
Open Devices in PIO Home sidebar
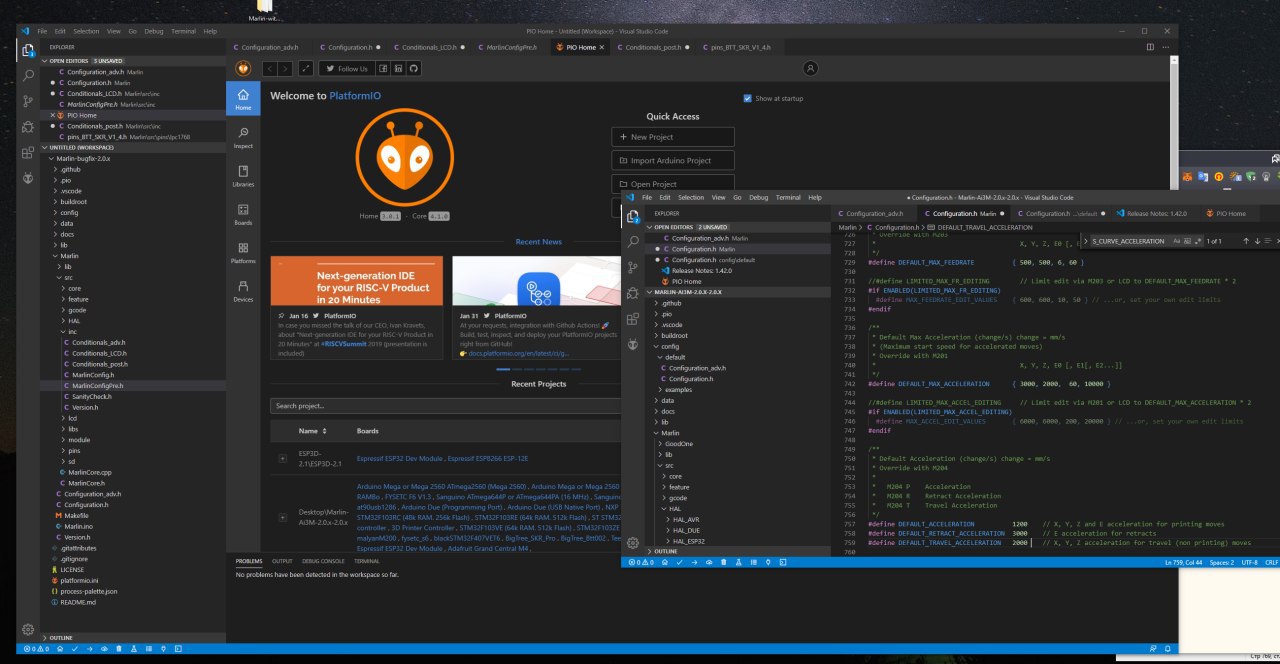click(243, 291)
